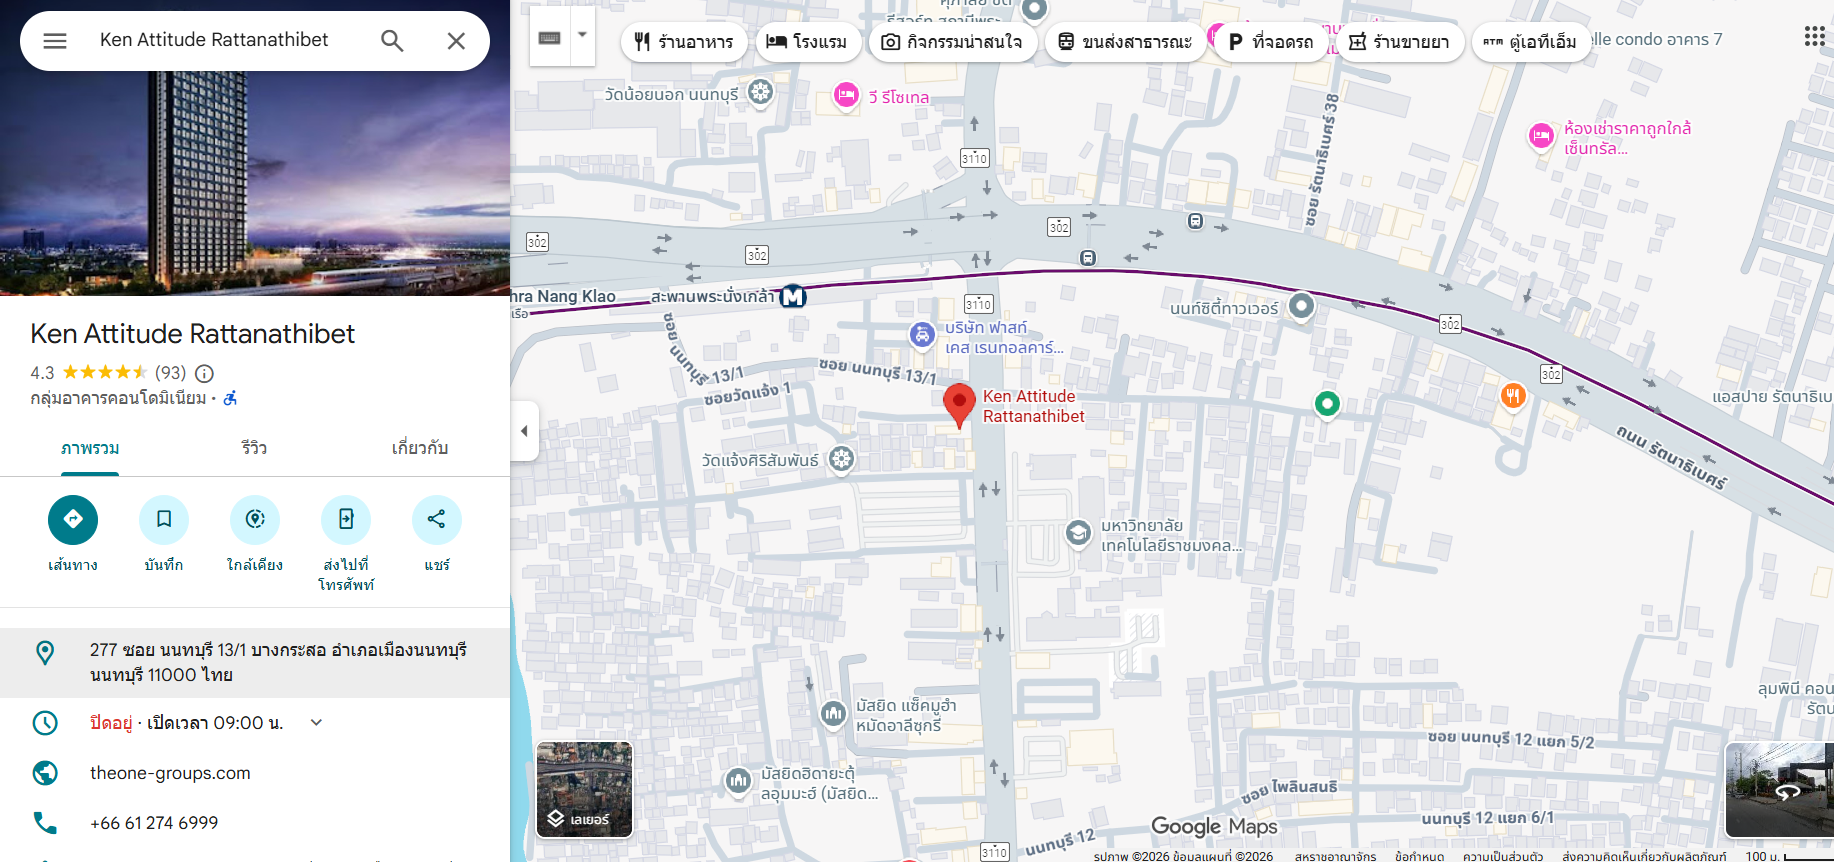Send to phone with the ส่งไปที่โทรศัพท์ icon
Viewport: 1834px width, 862px height.
tap(346, 520)
